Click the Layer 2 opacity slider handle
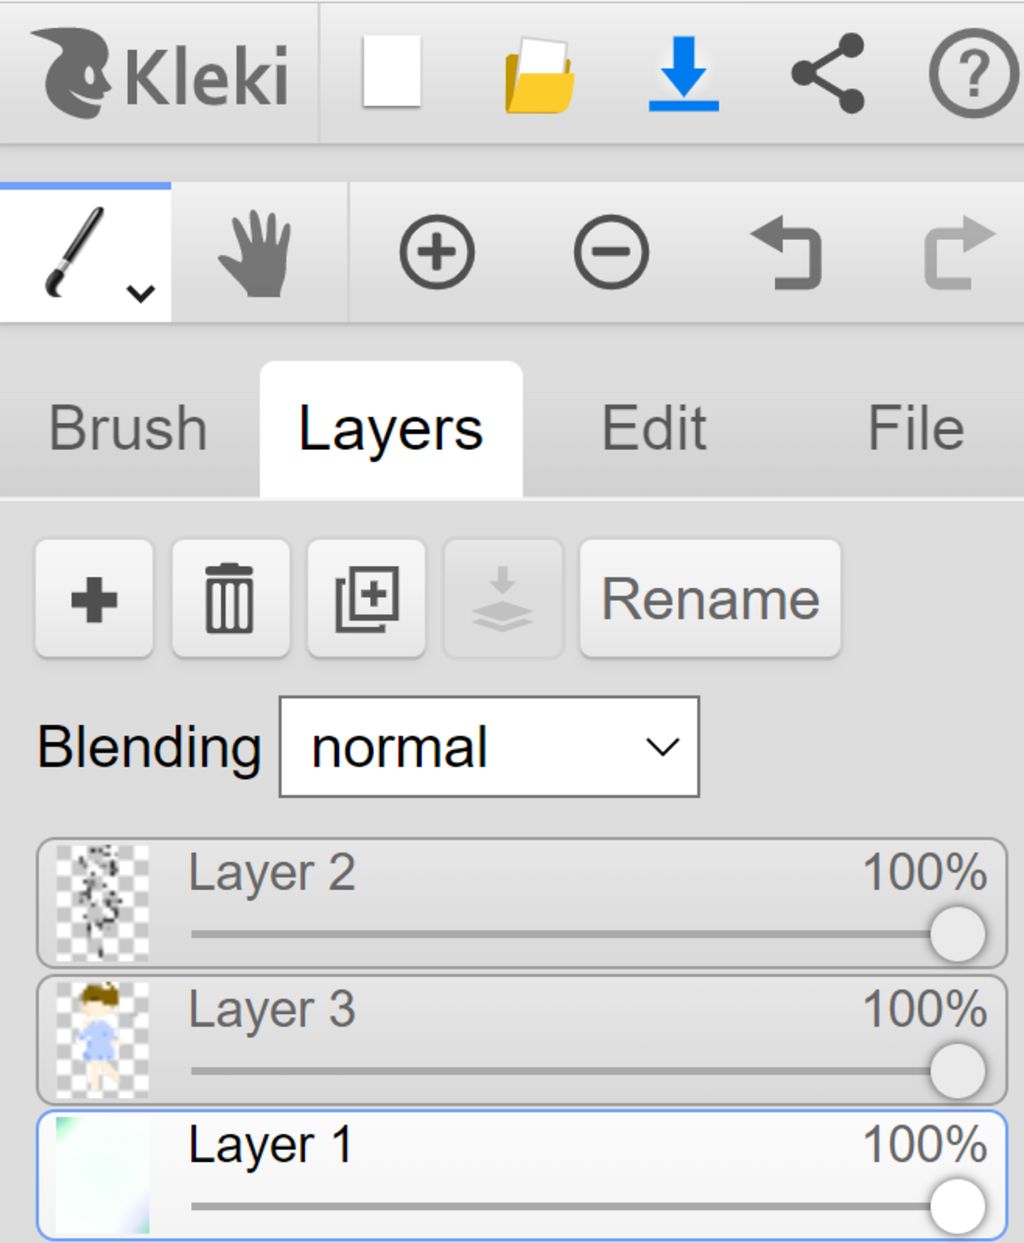Screen dimensions: 1024x1243 point(957,934)
